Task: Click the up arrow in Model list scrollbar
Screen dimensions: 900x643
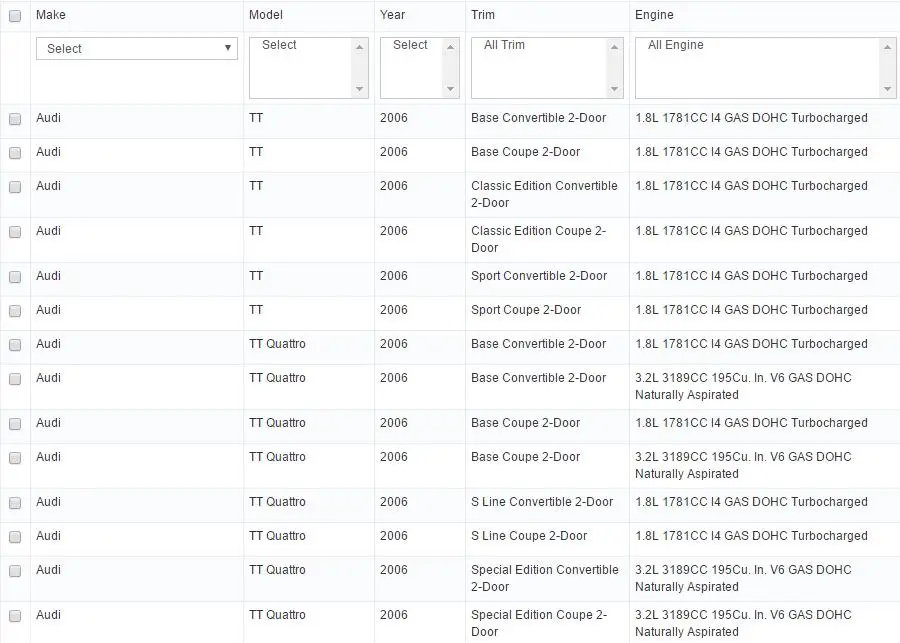Action: pyautogui.click(x=359, y=47)
